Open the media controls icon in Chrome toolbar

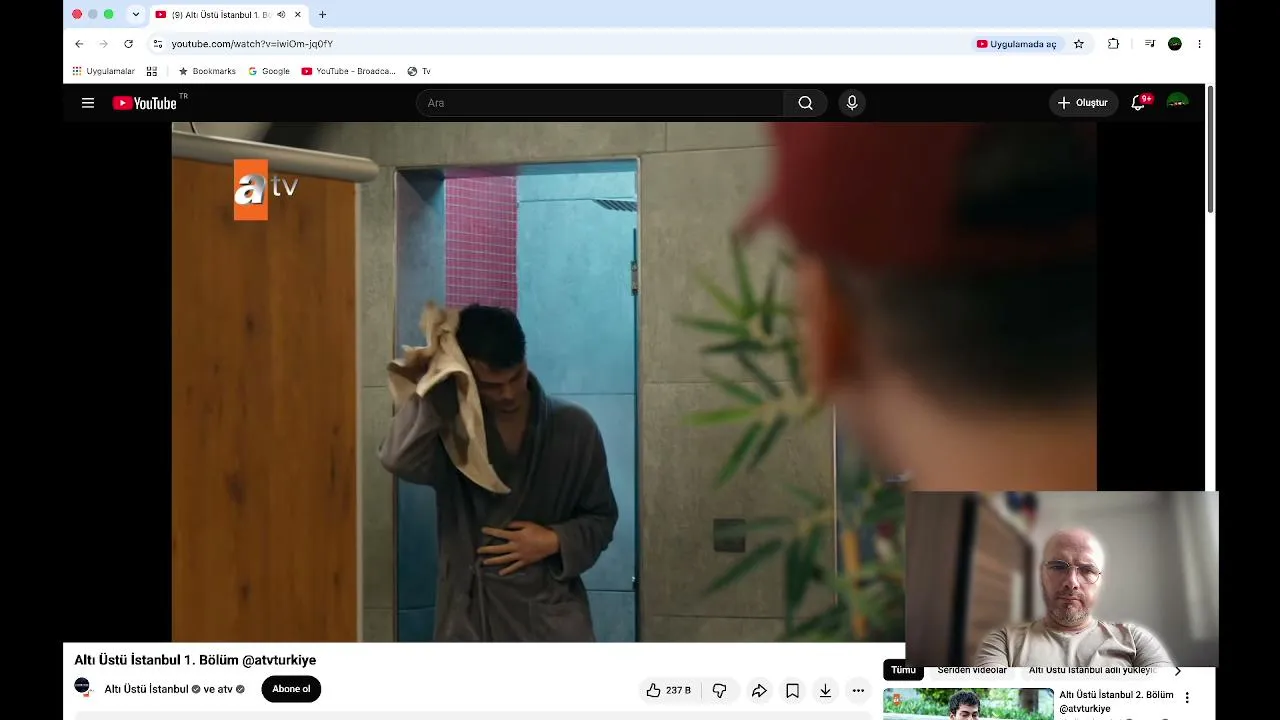click(x=1149, y=44)
